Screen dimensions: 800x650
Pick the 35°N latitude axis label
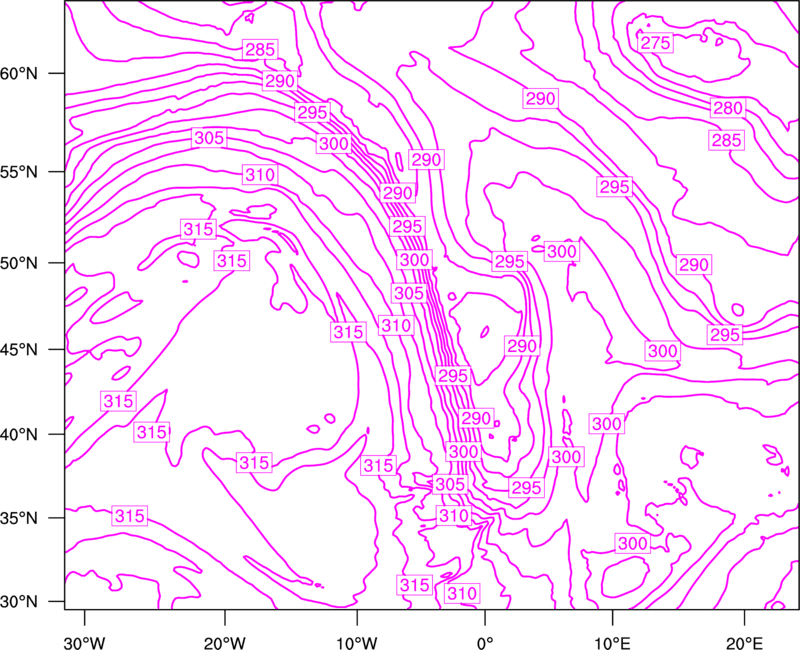click(x=19, y=518)
